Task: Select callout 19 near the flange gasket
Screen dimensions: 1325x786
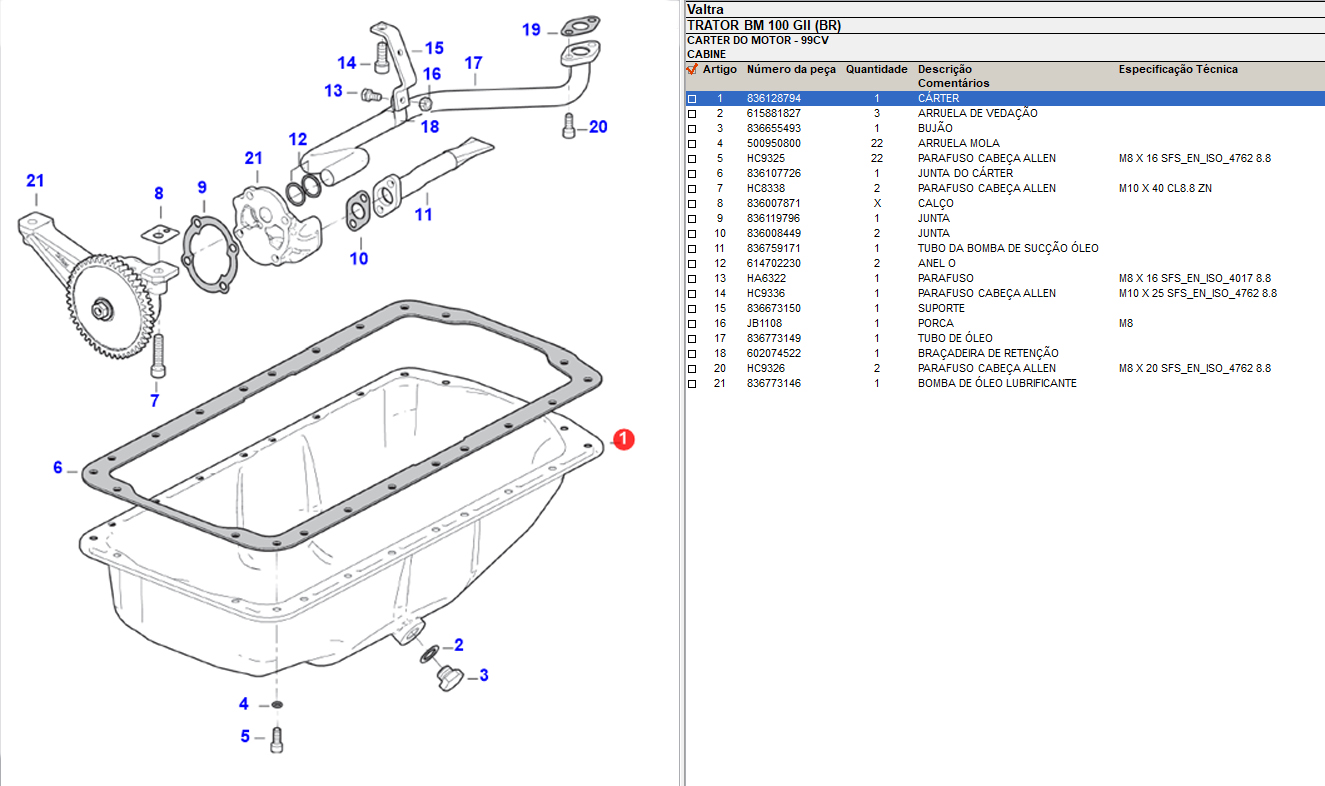Action: (x=531, y=30)
